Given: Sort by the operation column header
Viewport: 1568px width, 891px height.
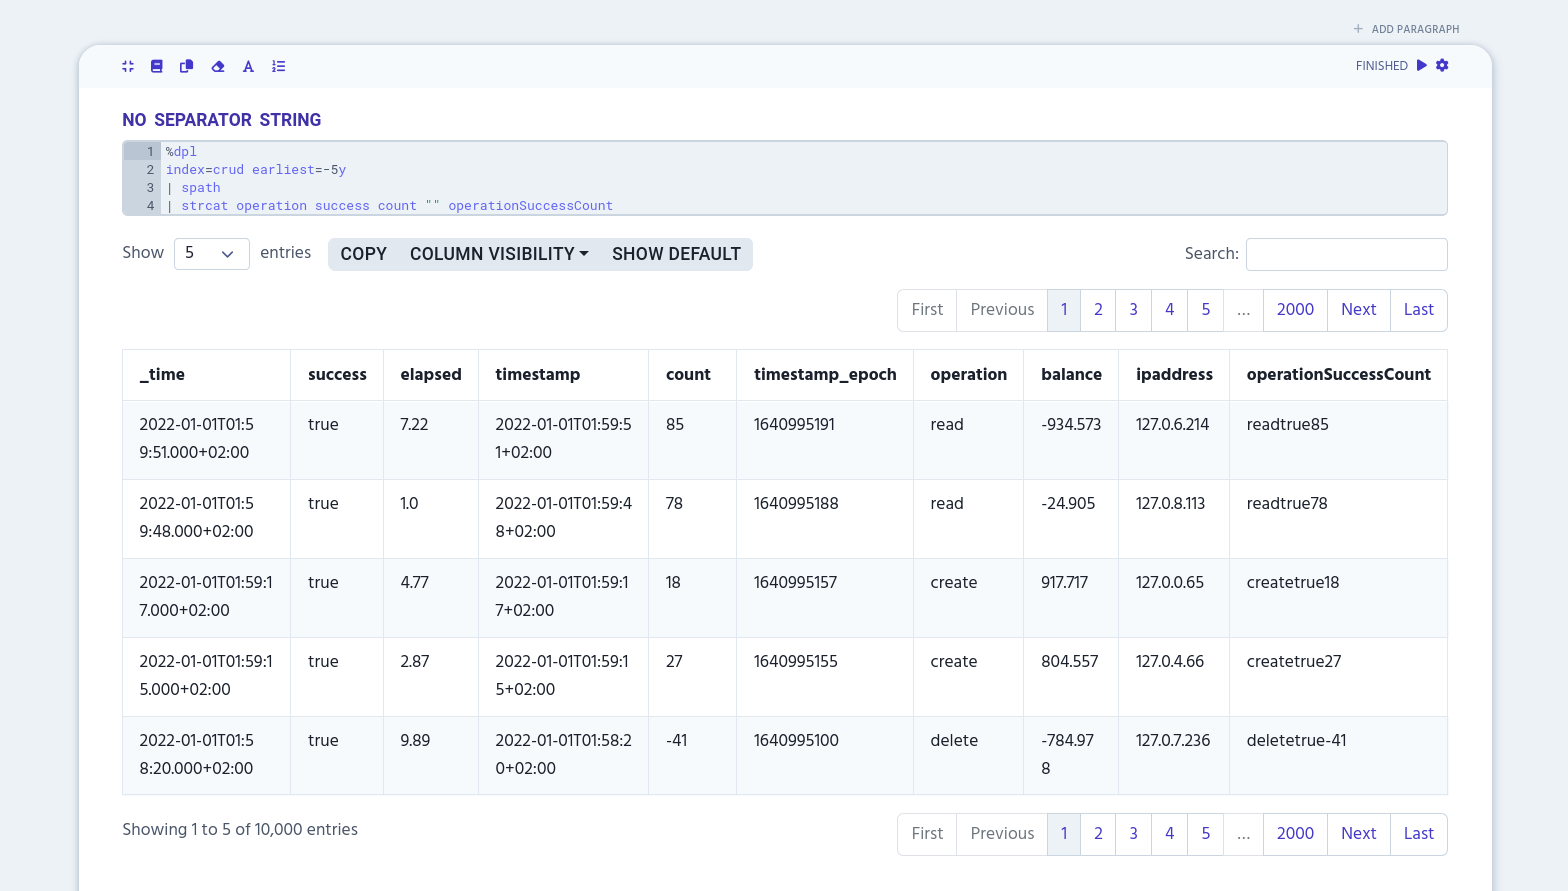Looking at the screenshot, I should click(x=969, y=375).
